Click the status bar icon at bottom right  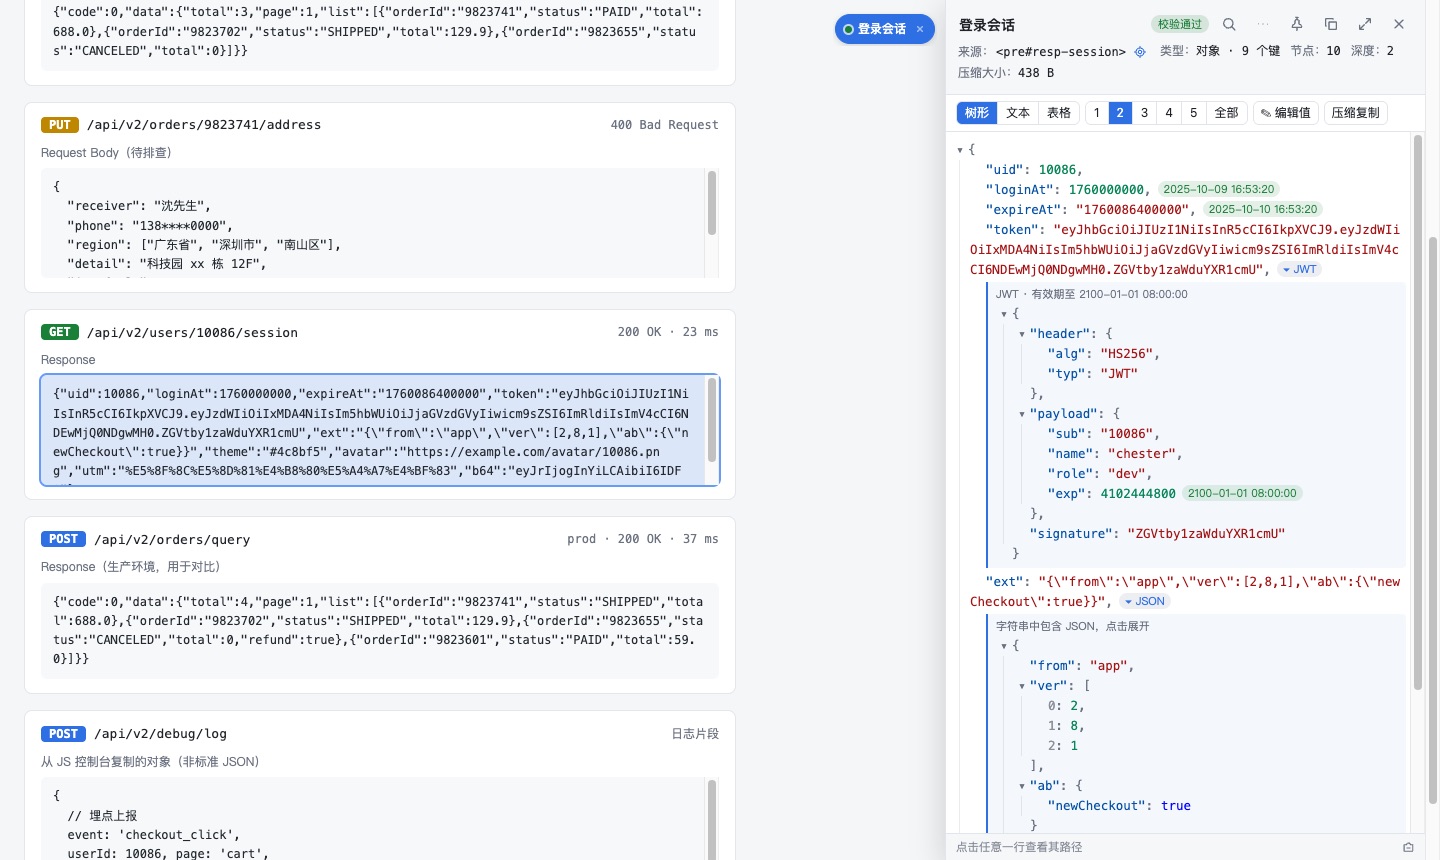1408,847
